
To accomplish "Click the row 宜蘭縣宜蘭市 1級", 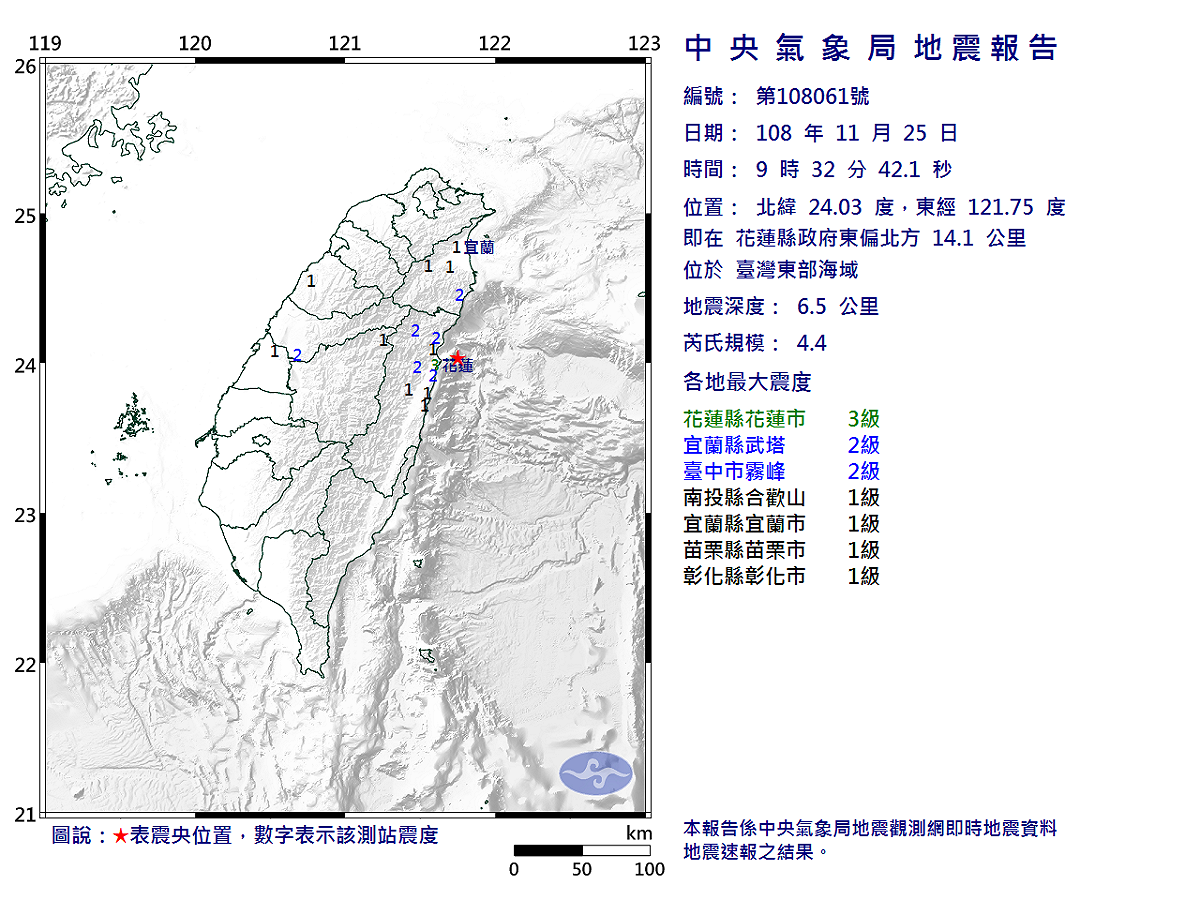I will tap(782, 523).
